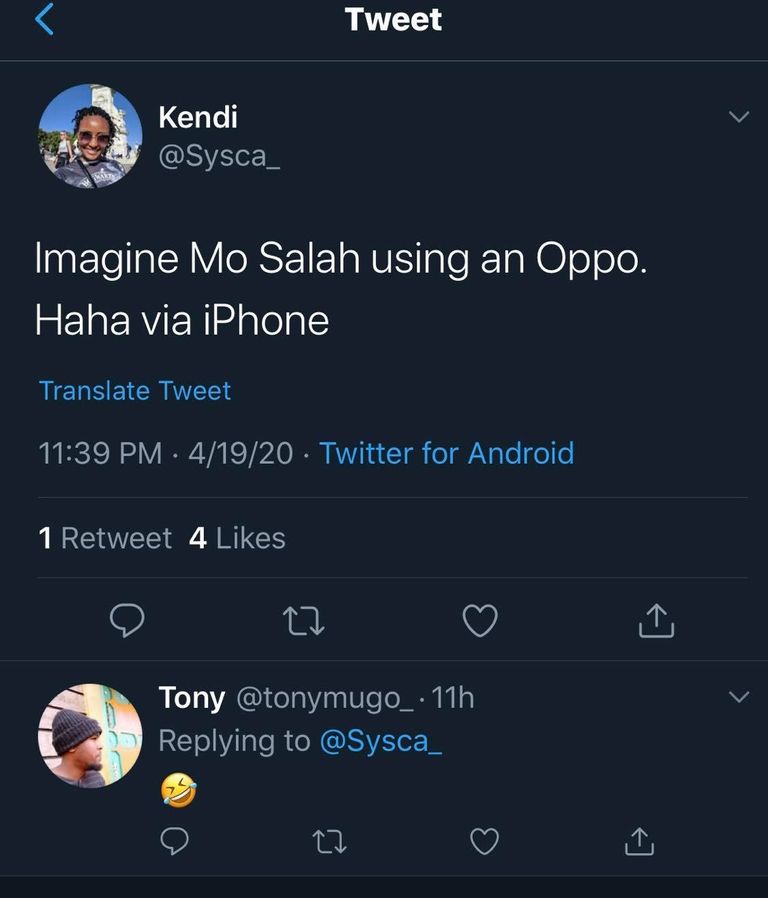The width and height of the screenshot is (768, 898).
Task: Like Tony's reply
Action: click(484, 843)
